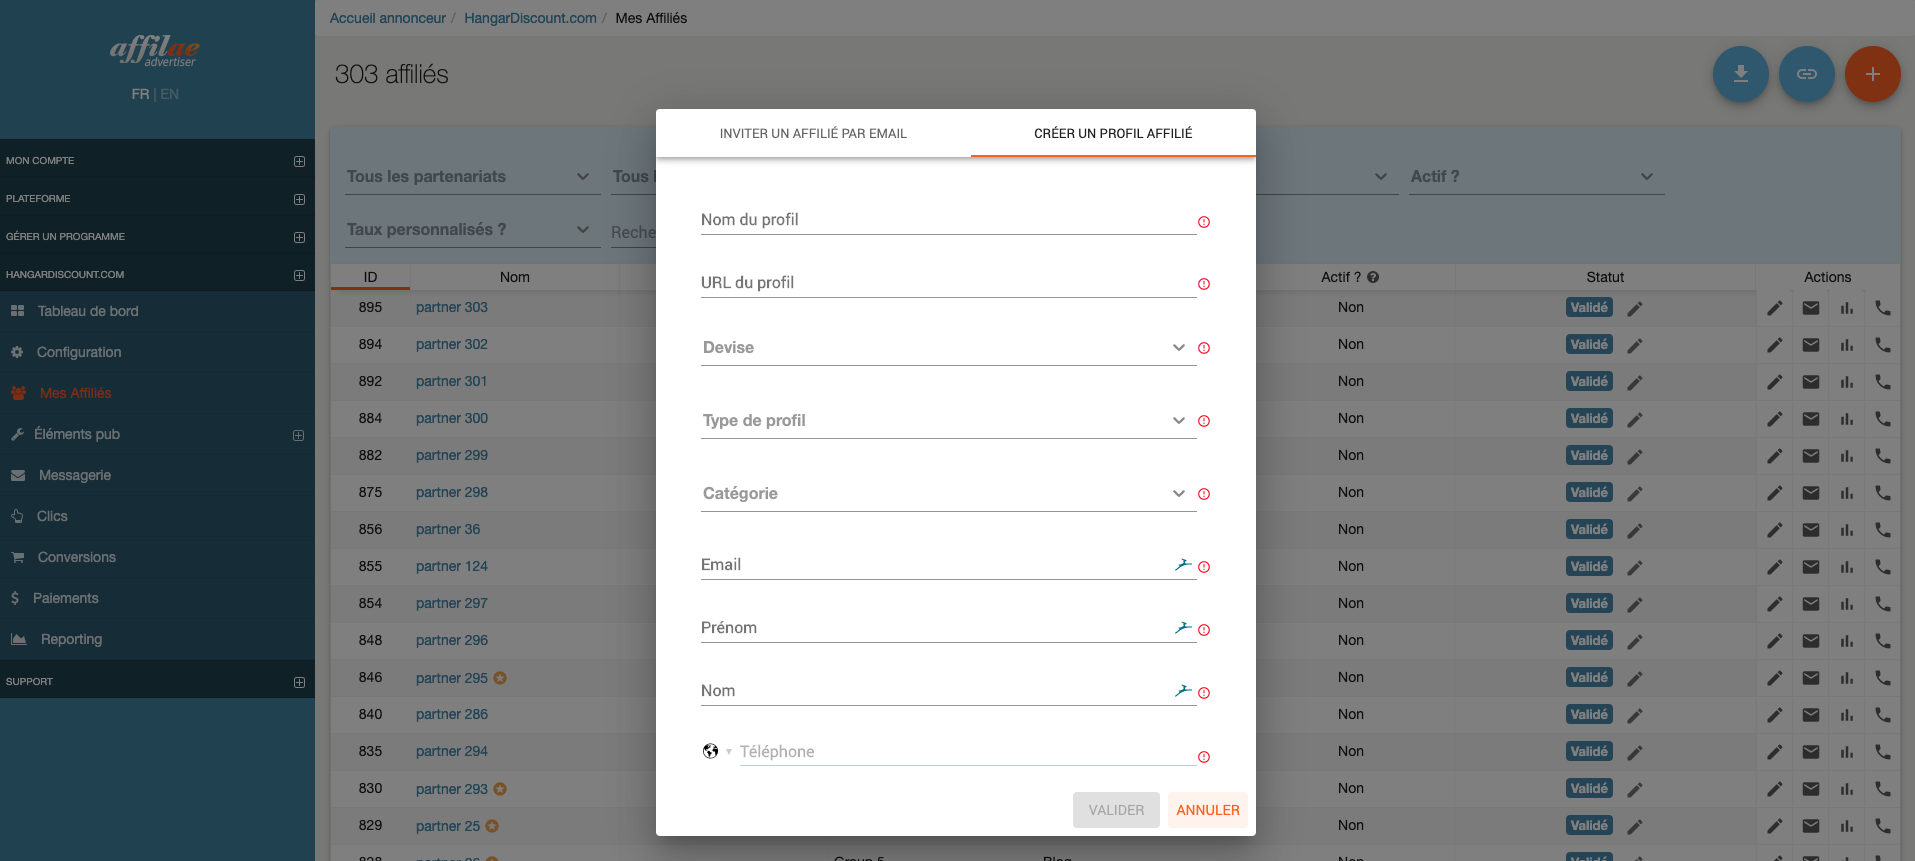Expand the Mon Compte sidebar section
This screenshot has height=861, width=1915.
(x=299, y=161)
